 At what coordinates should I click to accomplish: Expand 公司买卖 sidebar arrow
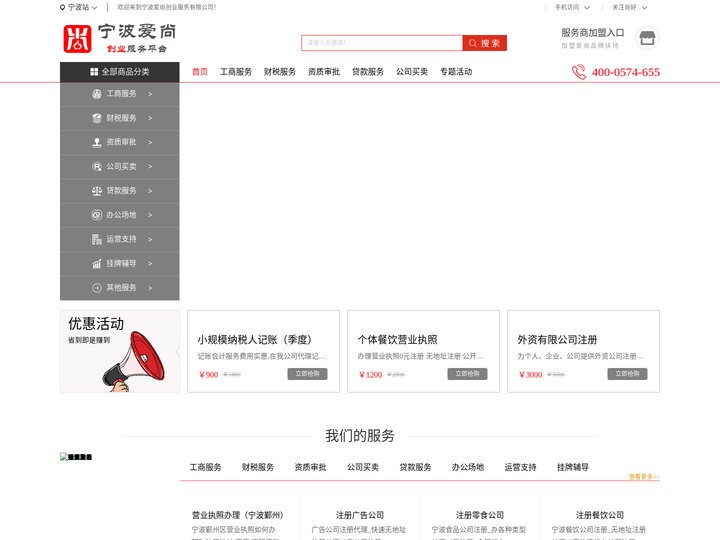pyautogui.click(x=150, y=167)
